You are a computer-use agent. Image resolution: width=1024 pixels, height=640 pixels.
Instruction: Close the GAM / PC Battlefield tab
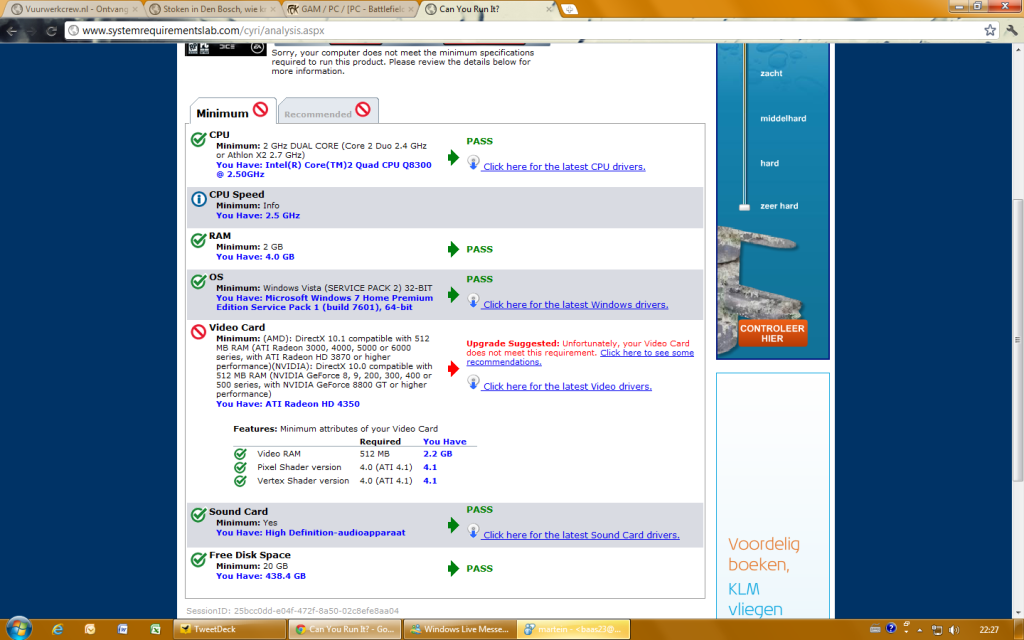click(x=411, y=9)
